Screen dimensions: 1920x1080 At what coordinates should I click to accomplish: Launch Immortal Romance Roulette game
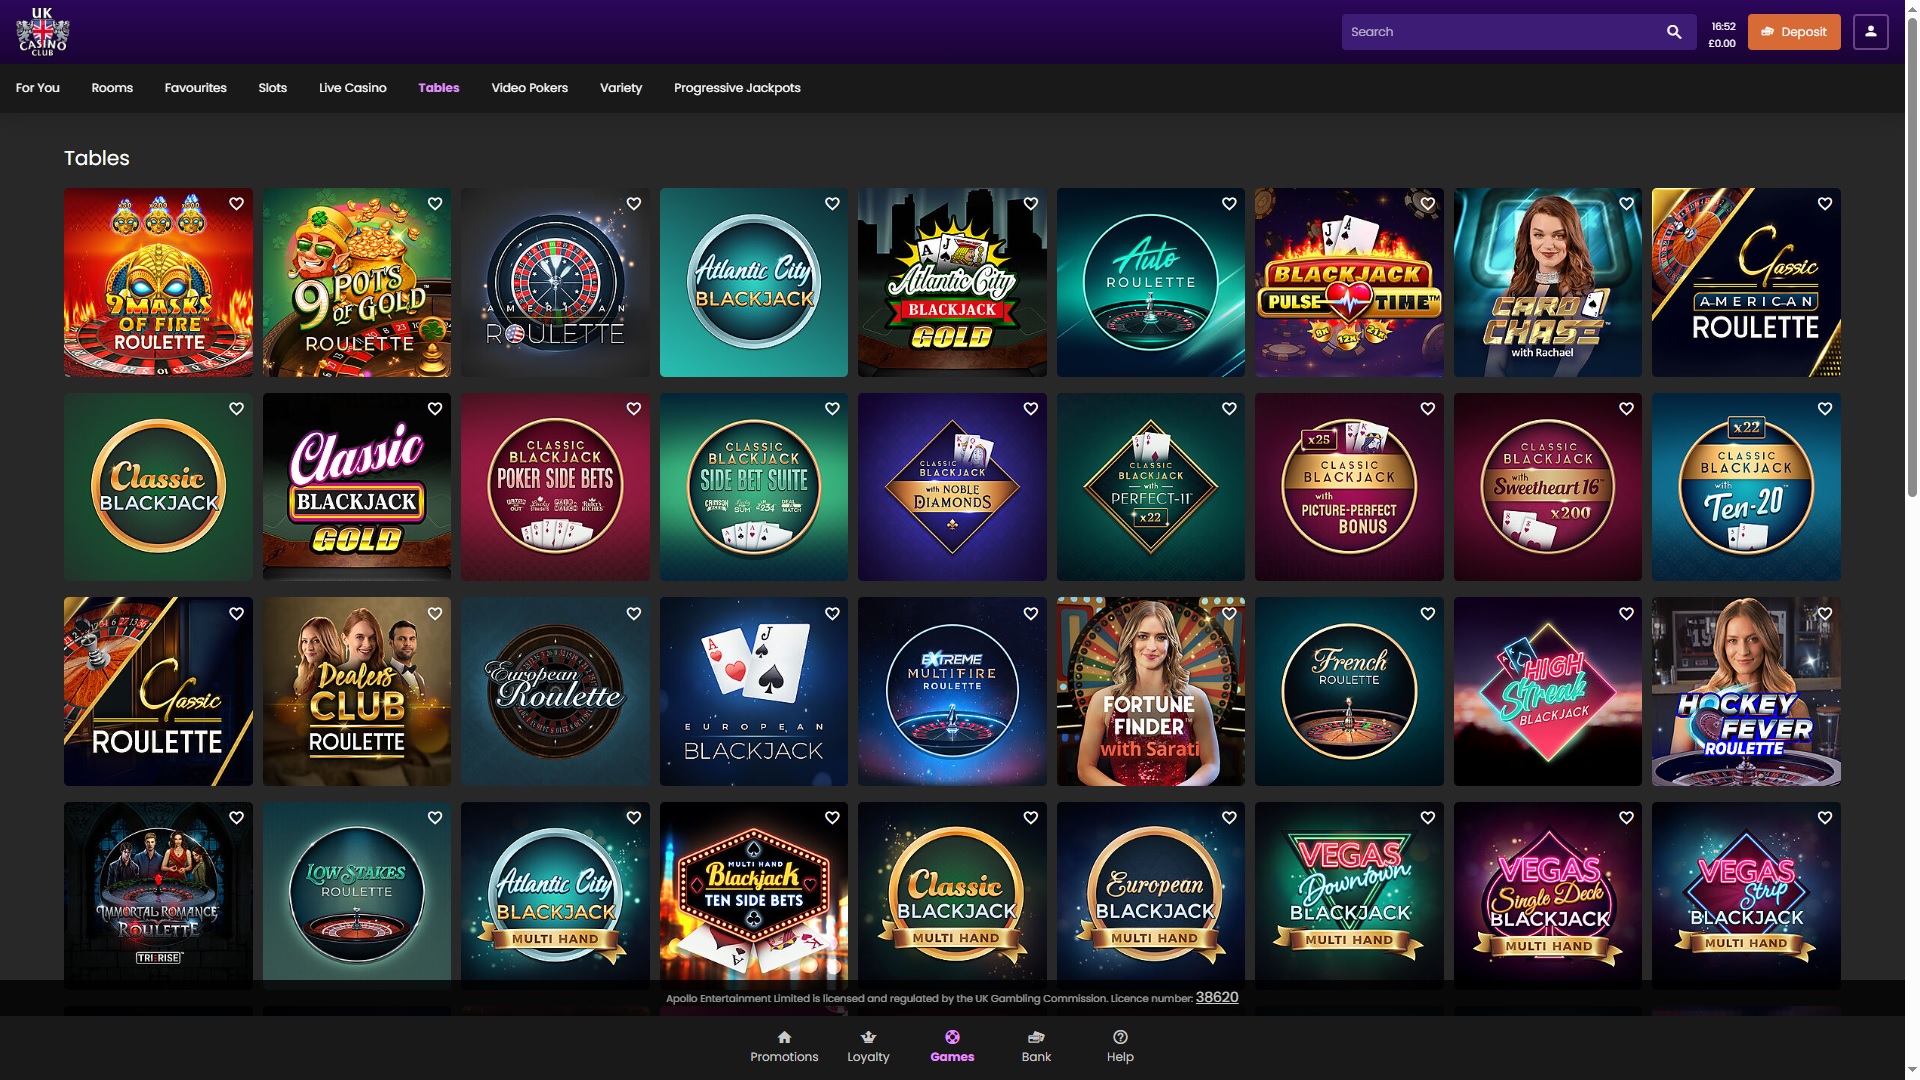pyautogui.click(x=158, y=896)
